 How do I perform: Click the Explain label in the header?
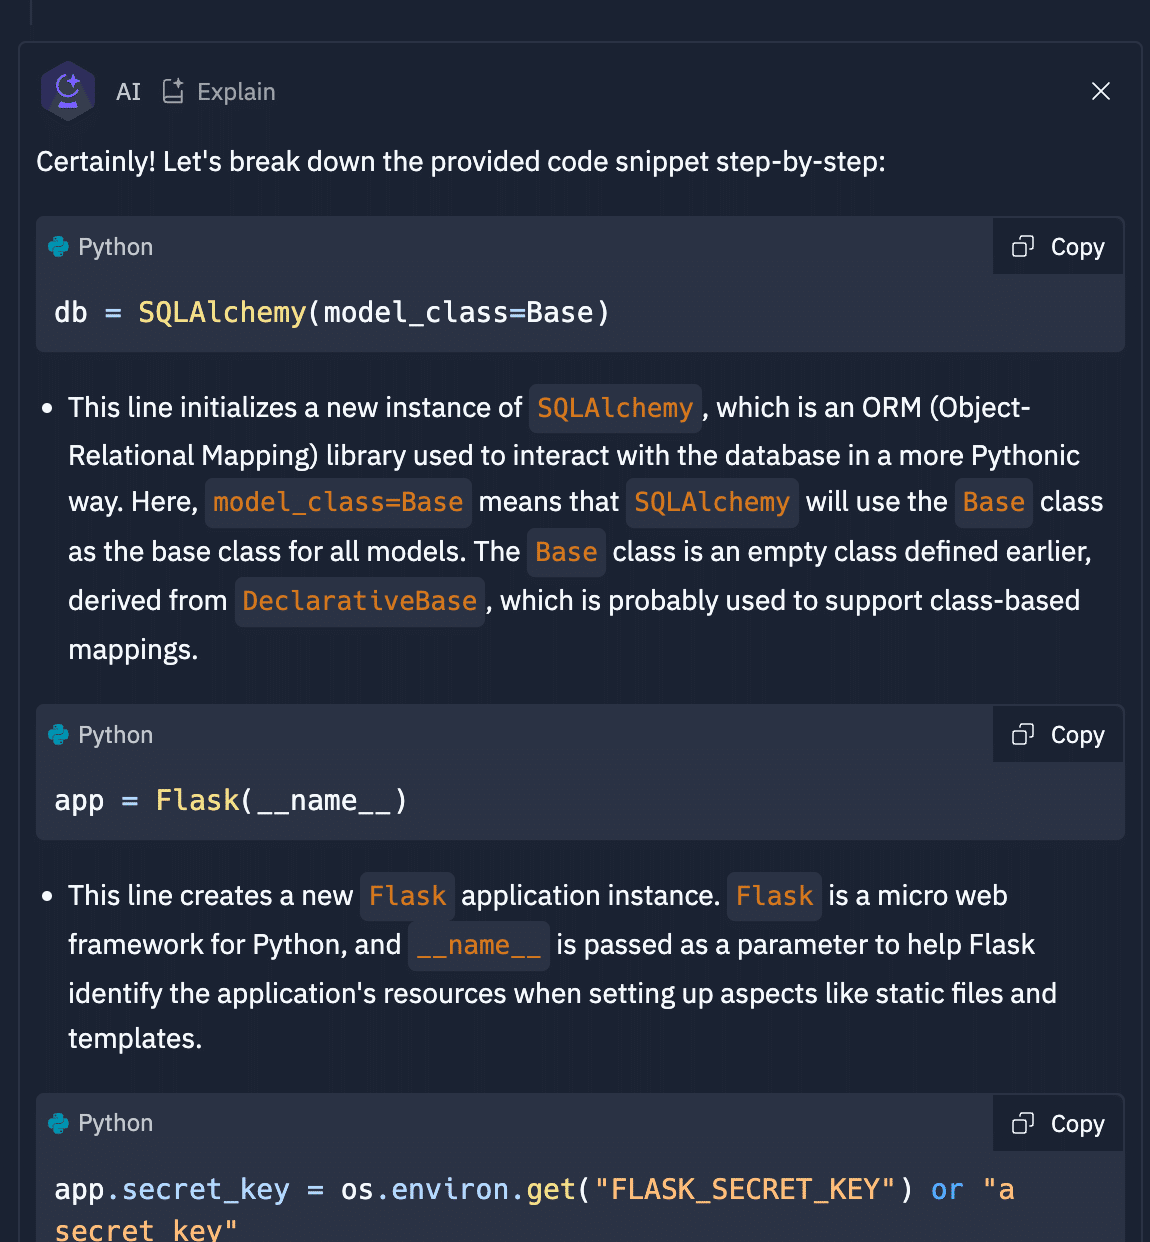click(236, 92)
